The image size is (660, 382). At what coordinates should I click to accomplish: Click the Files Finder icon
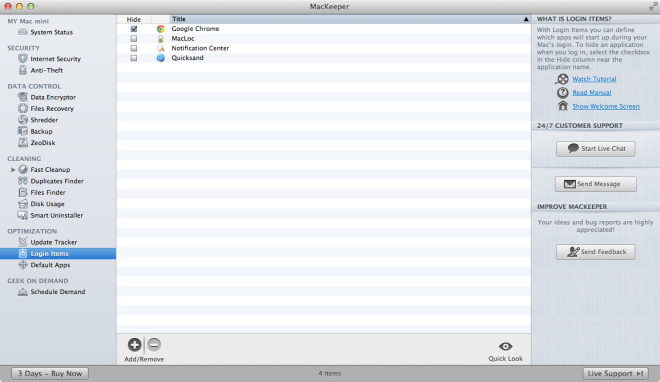23,192
